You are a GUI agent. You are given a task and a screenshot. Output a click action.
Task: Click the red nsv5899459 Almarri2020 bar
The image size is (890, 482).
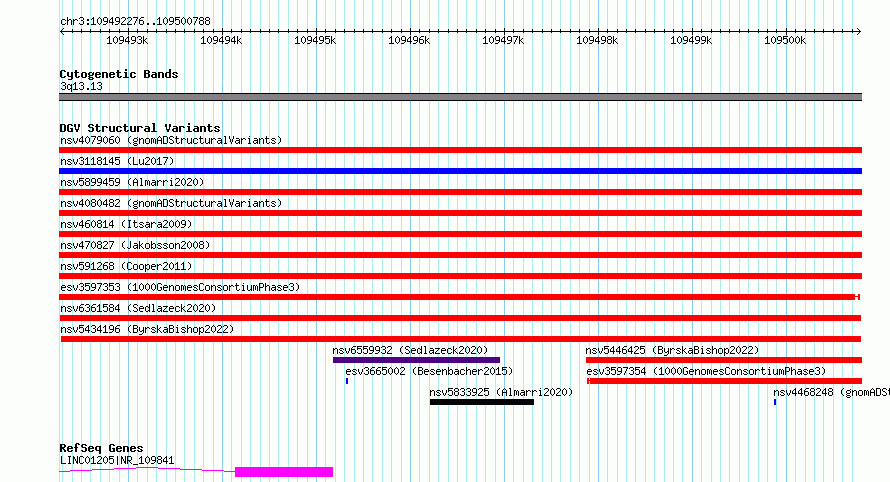[x=460, y=192]
